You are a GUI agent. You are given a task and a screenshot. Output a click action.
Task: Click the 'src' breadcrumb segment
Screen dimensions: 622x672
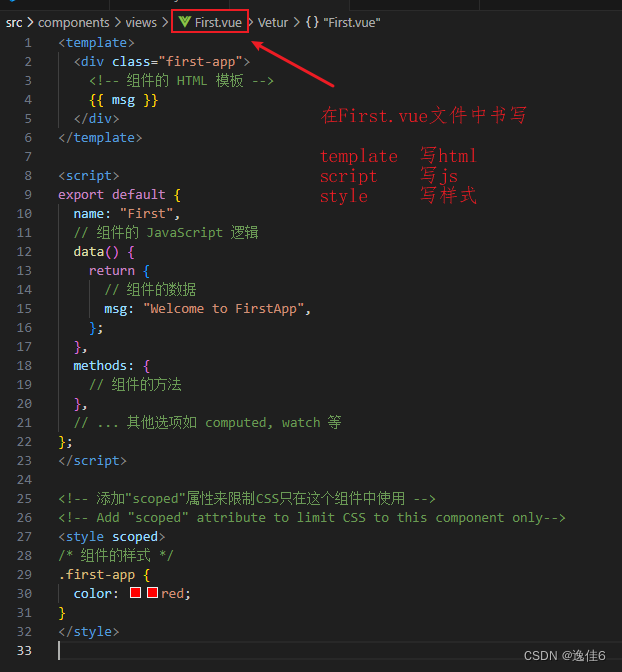(14, 22)
